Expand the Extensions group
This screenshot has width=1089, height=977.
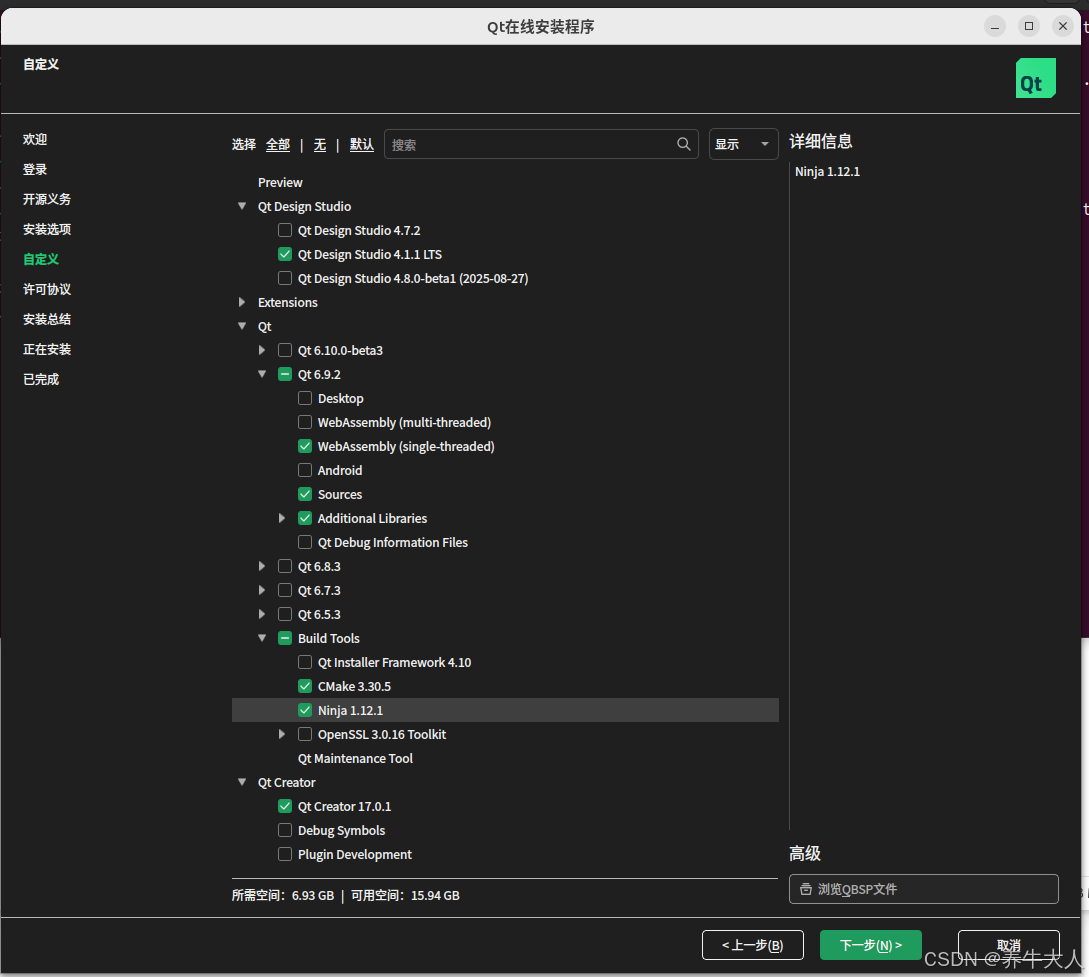(x=242, y=302)
